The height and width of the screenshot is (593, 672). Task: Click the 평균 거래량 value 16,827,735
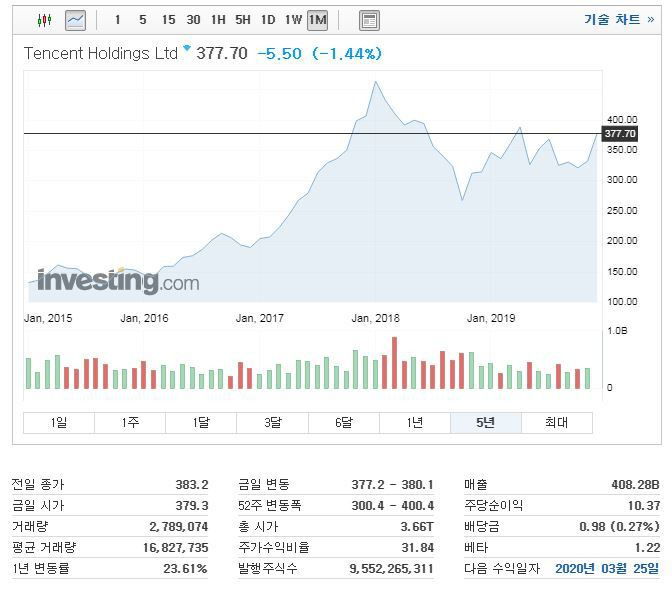pos(175,548)
